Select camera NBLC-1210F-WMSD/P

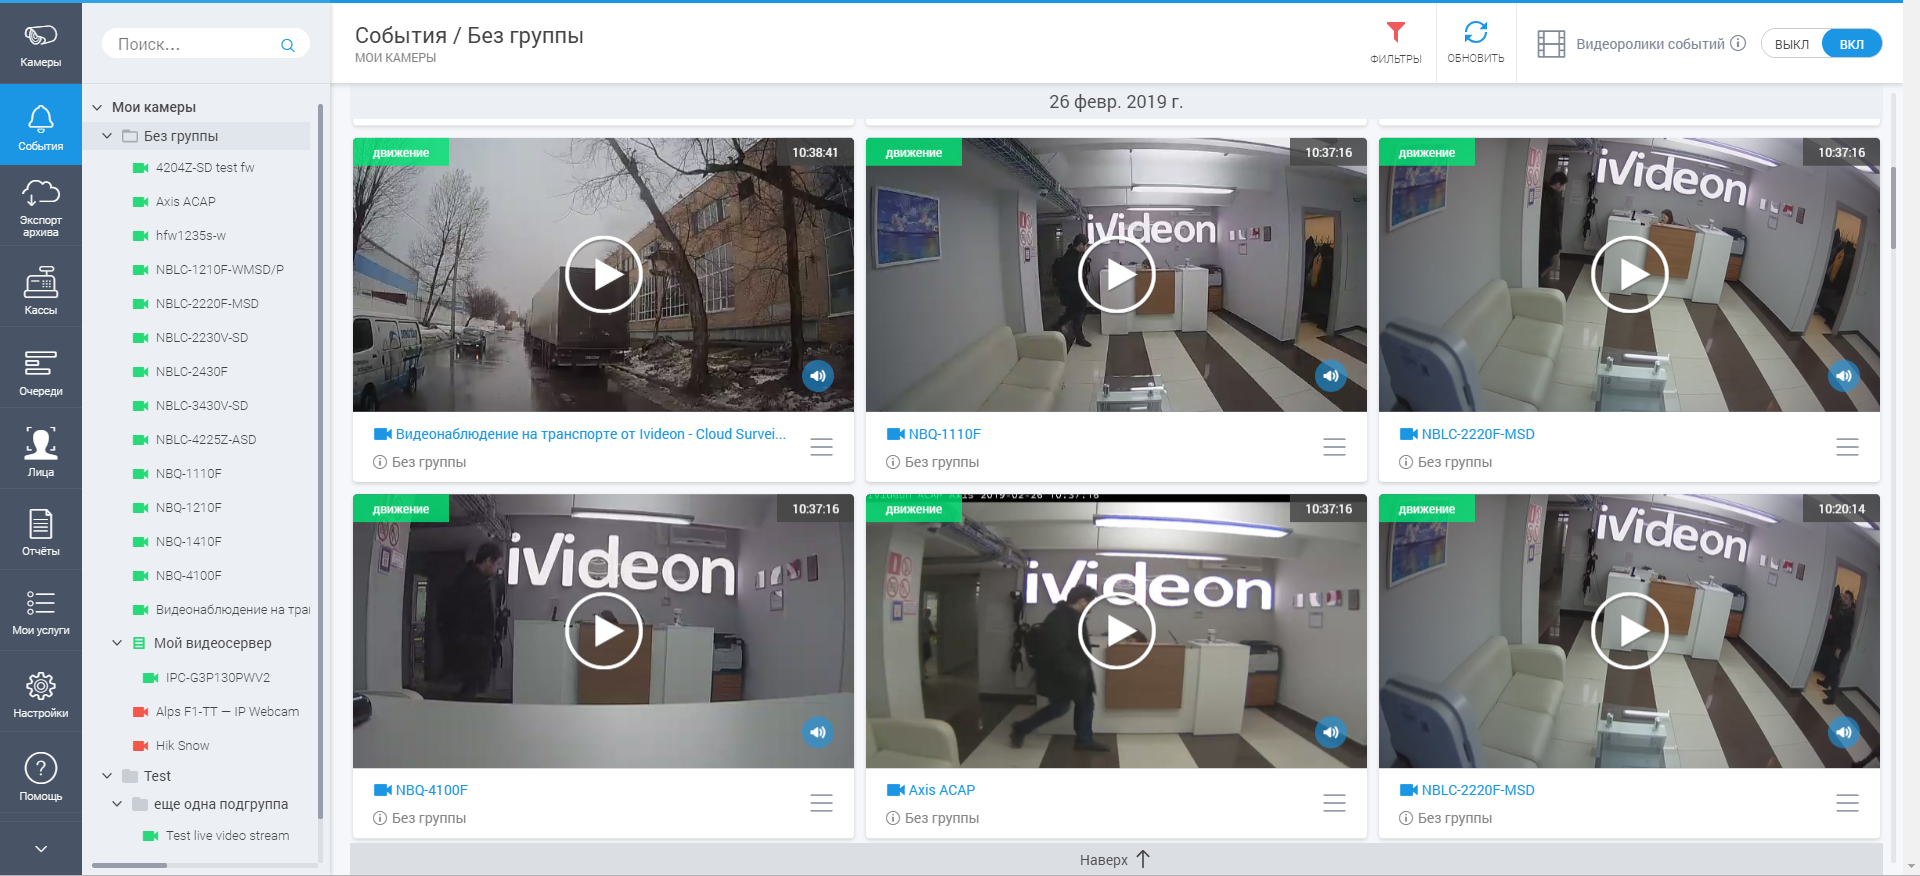[x=220, y=270]
